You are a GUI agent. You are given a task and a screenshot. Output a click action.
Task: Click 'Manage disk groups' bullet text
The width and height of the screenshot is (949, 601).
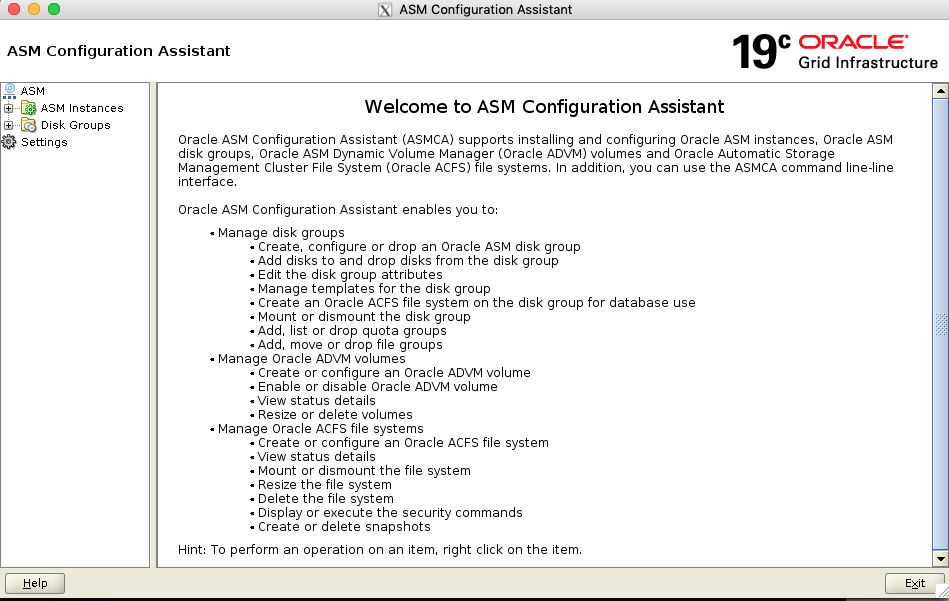[281, 232]
